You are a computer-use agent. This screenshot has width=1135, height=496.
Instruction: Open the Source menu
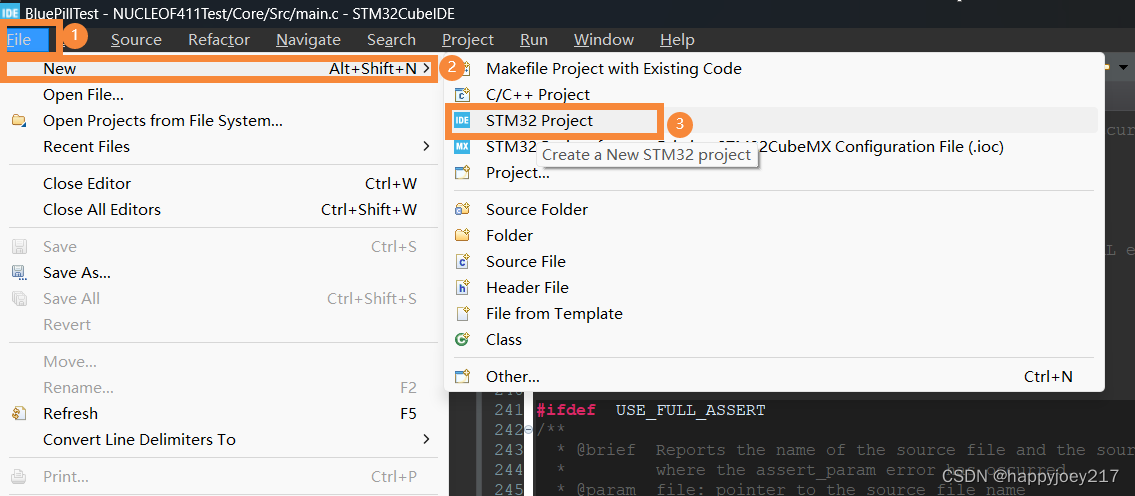136,40
